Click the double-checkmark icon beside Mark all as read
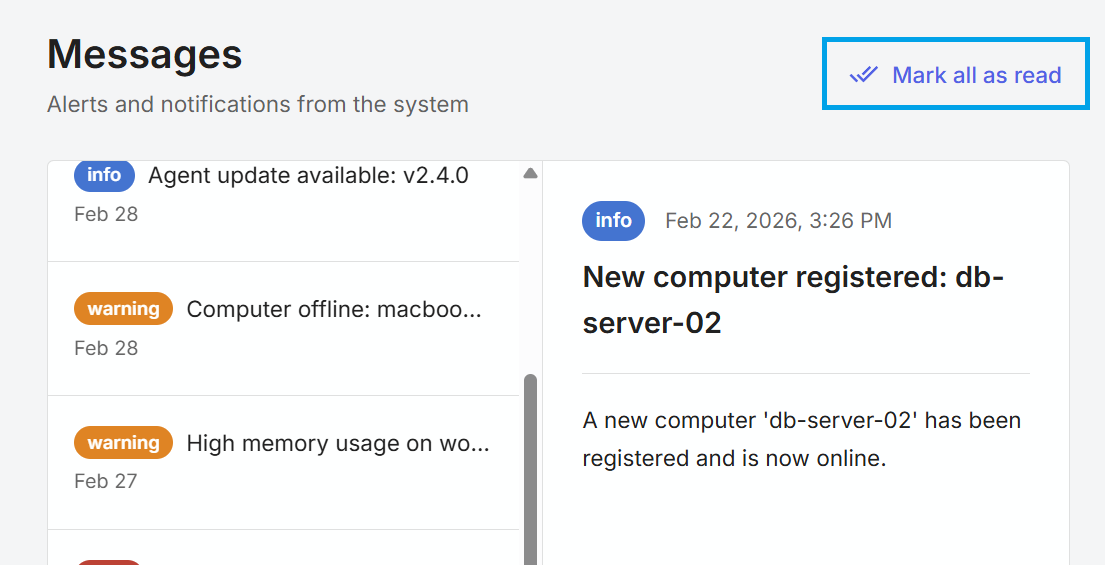The height and width of the screenshot is (565, 1105). [x=863, y=75]
